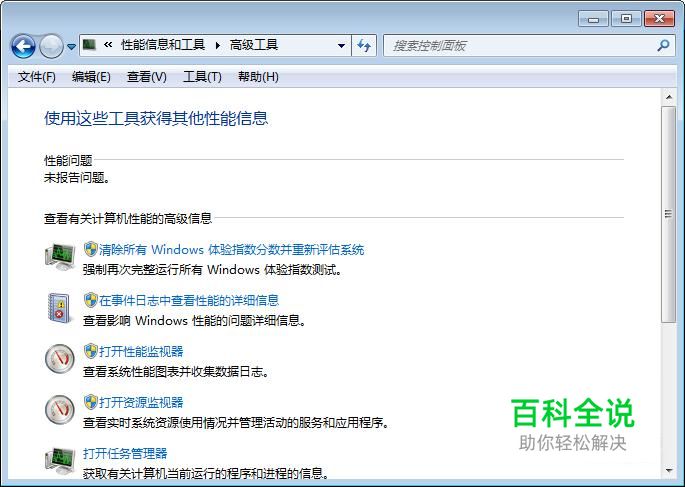Click the magnifier search icon
Image resolution: width=685 pixels, height=487 pixels.
click(x=663, y=45)
